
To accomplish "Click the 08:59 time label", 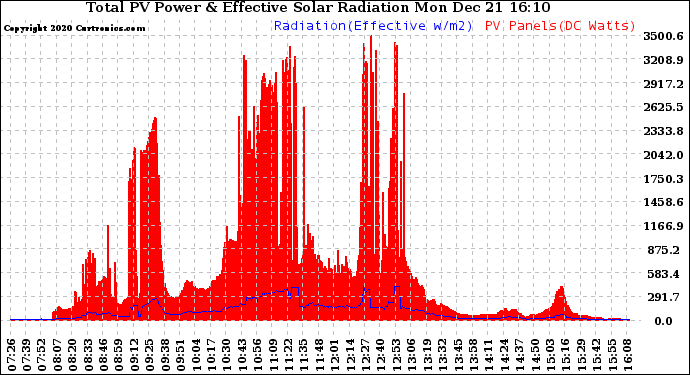I will (x=119, y=355).
